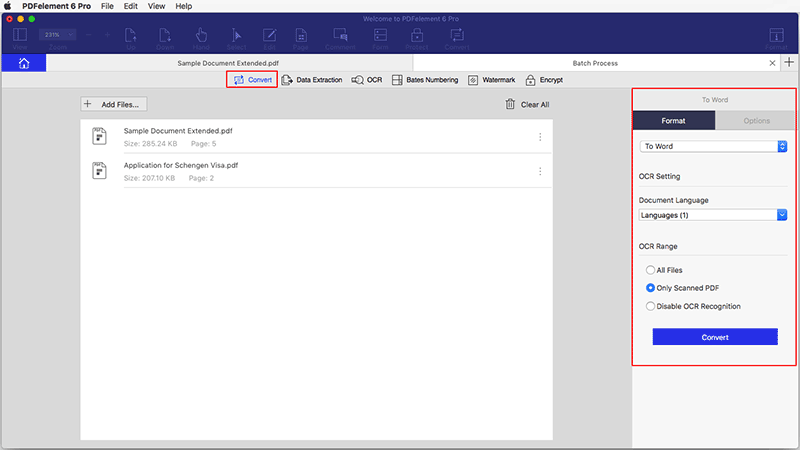
Task: Choose the Select tool
Action: [236, 38]
